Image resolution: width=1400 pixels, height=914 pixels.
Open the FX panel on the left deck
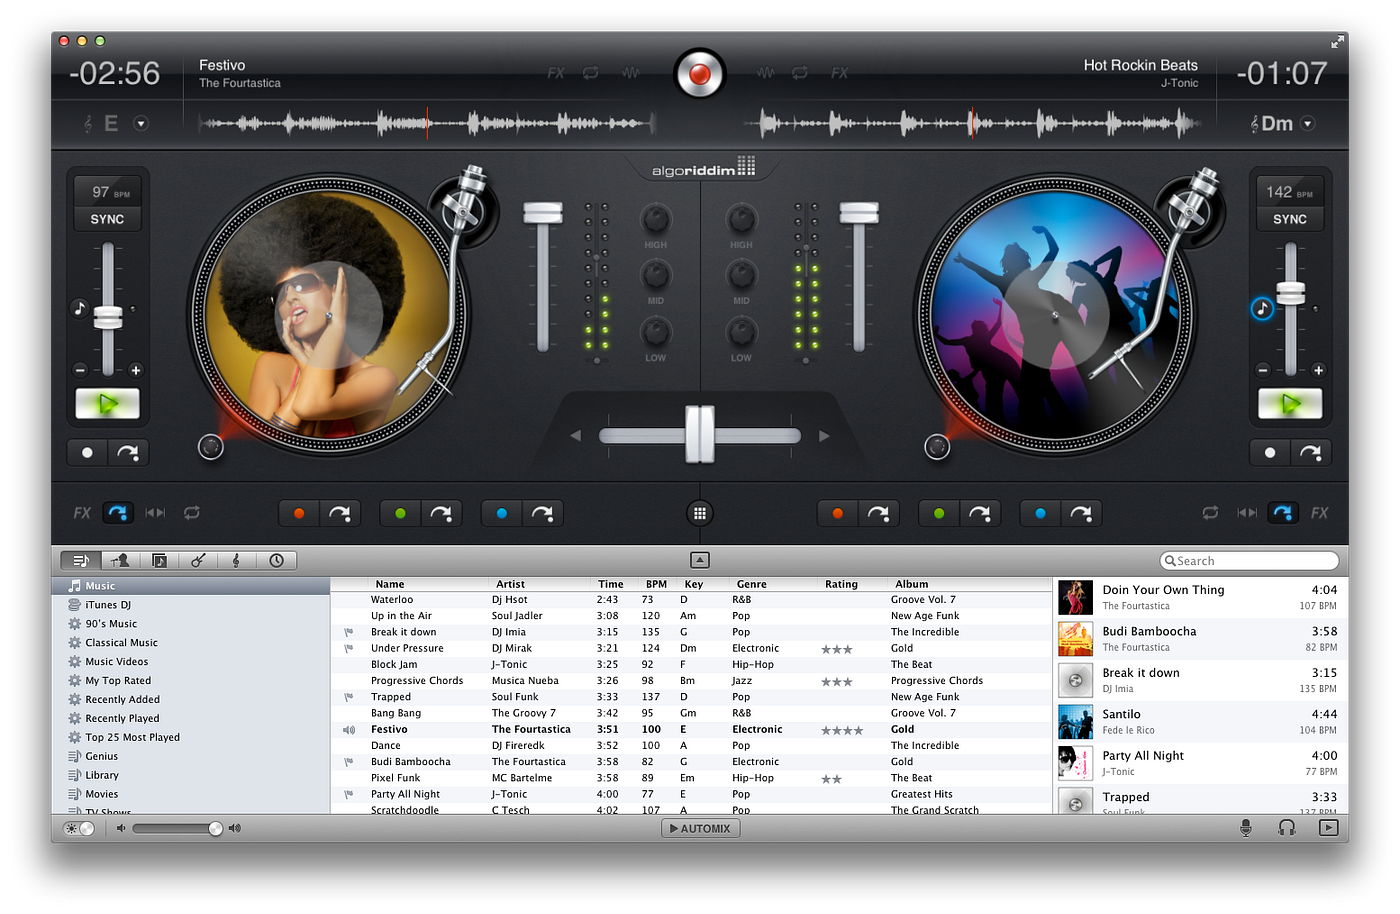(81, 512)
